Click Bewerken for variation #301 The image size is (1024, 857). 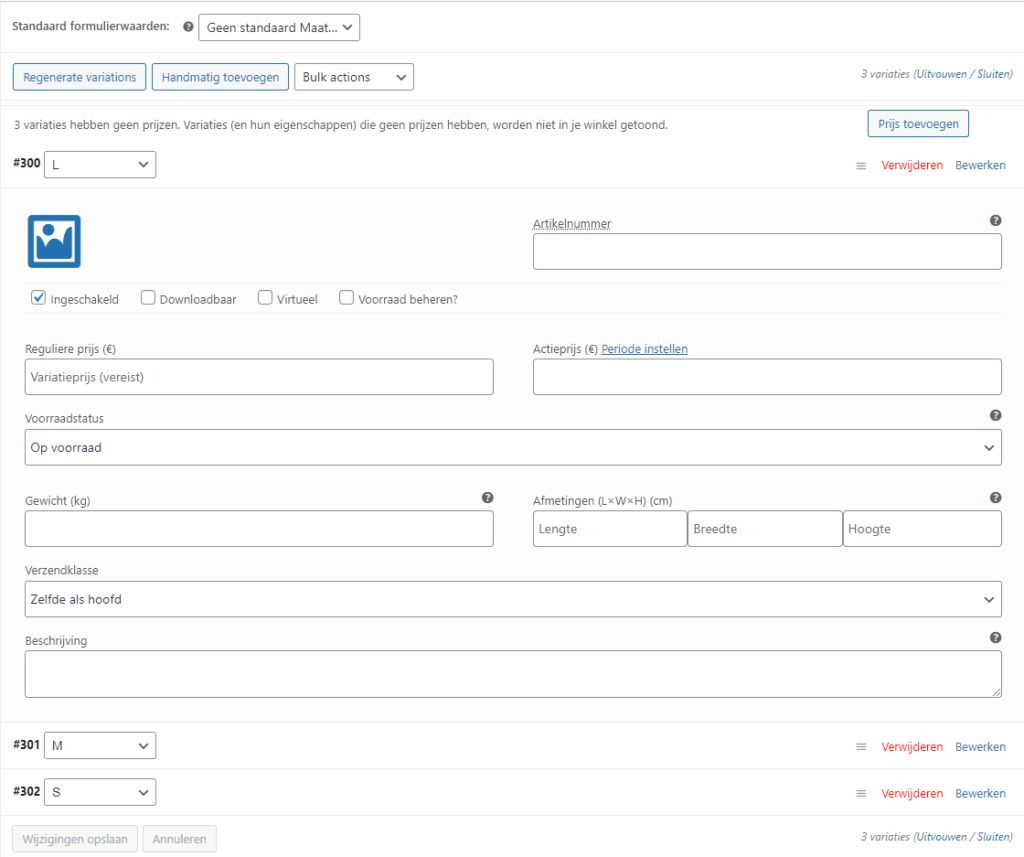click(980, 747)
